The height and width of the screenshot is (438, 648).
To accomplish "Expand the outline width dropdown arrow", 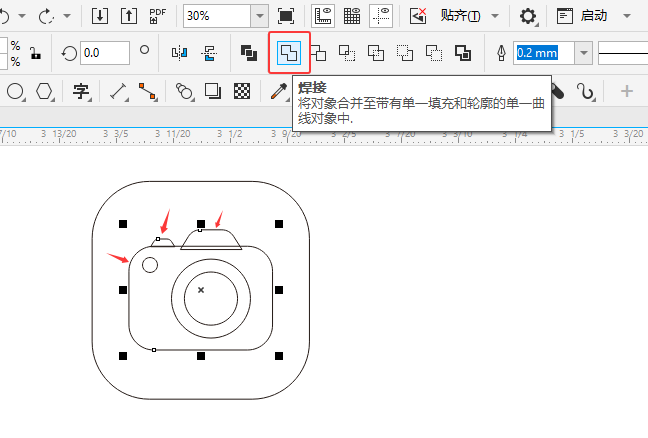I will tap(584, 53).
